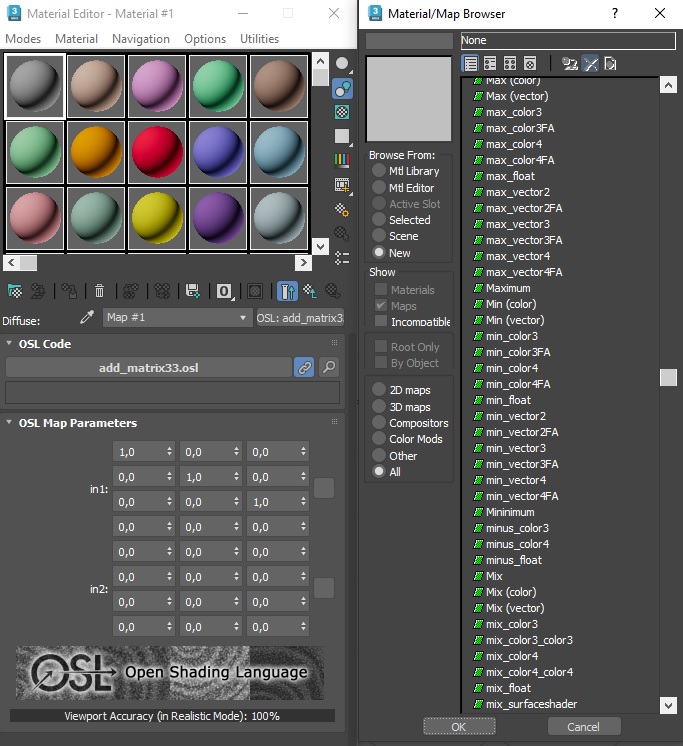Click the Sample UV Tiling square icon
683x746 pixels.
pos(342,137)
